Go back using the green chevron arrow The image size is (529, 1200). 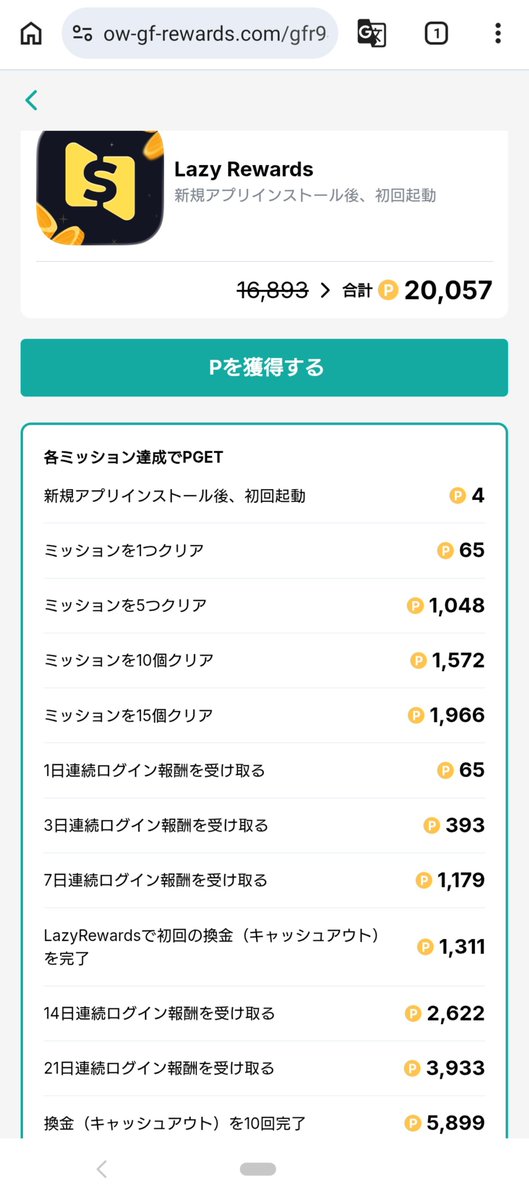tap(31, 100)
